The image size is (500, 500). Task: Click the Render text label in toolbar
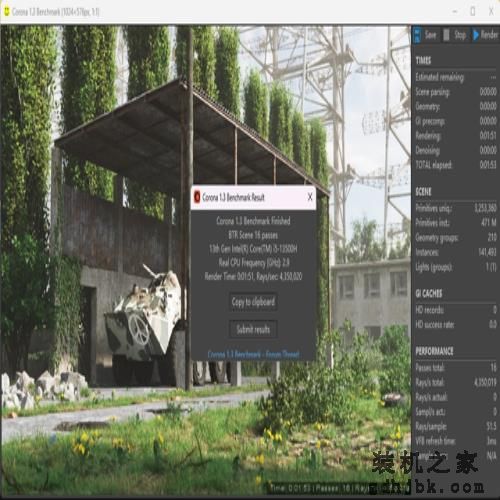489,35
